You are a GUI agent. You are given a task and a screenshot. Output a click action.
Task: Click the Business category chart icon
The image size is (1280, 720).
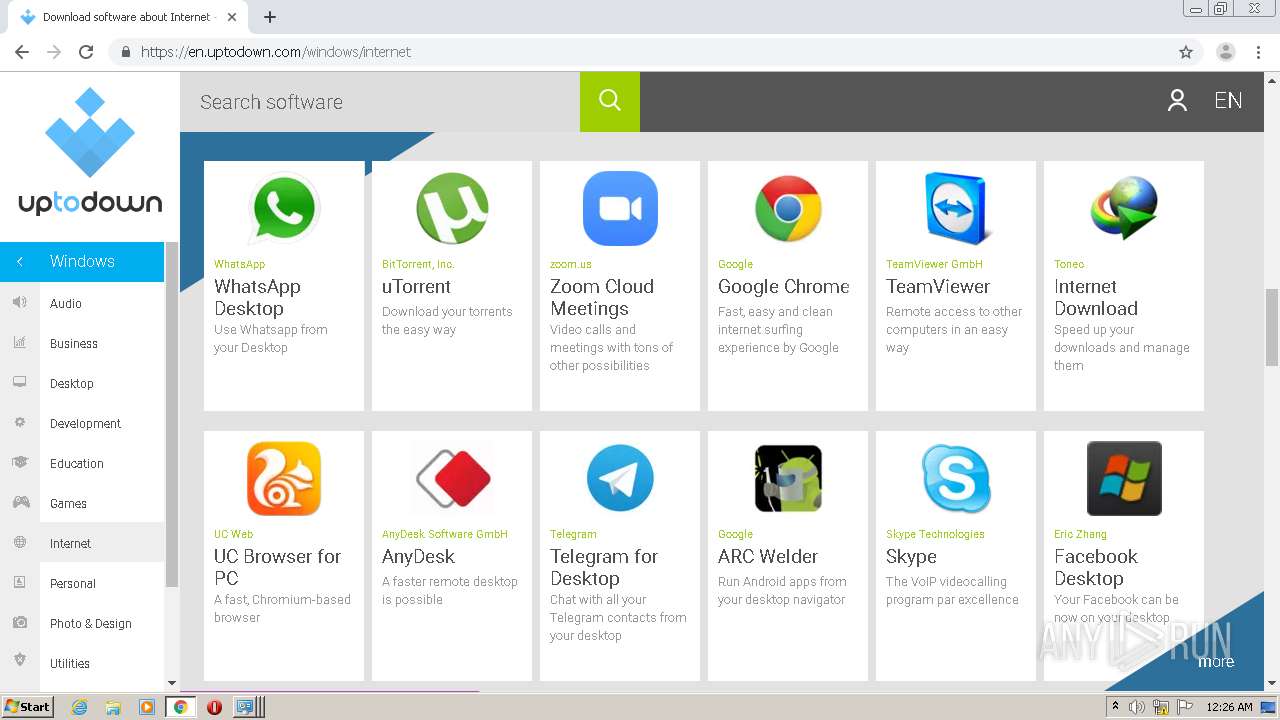[x=19, y=343]
